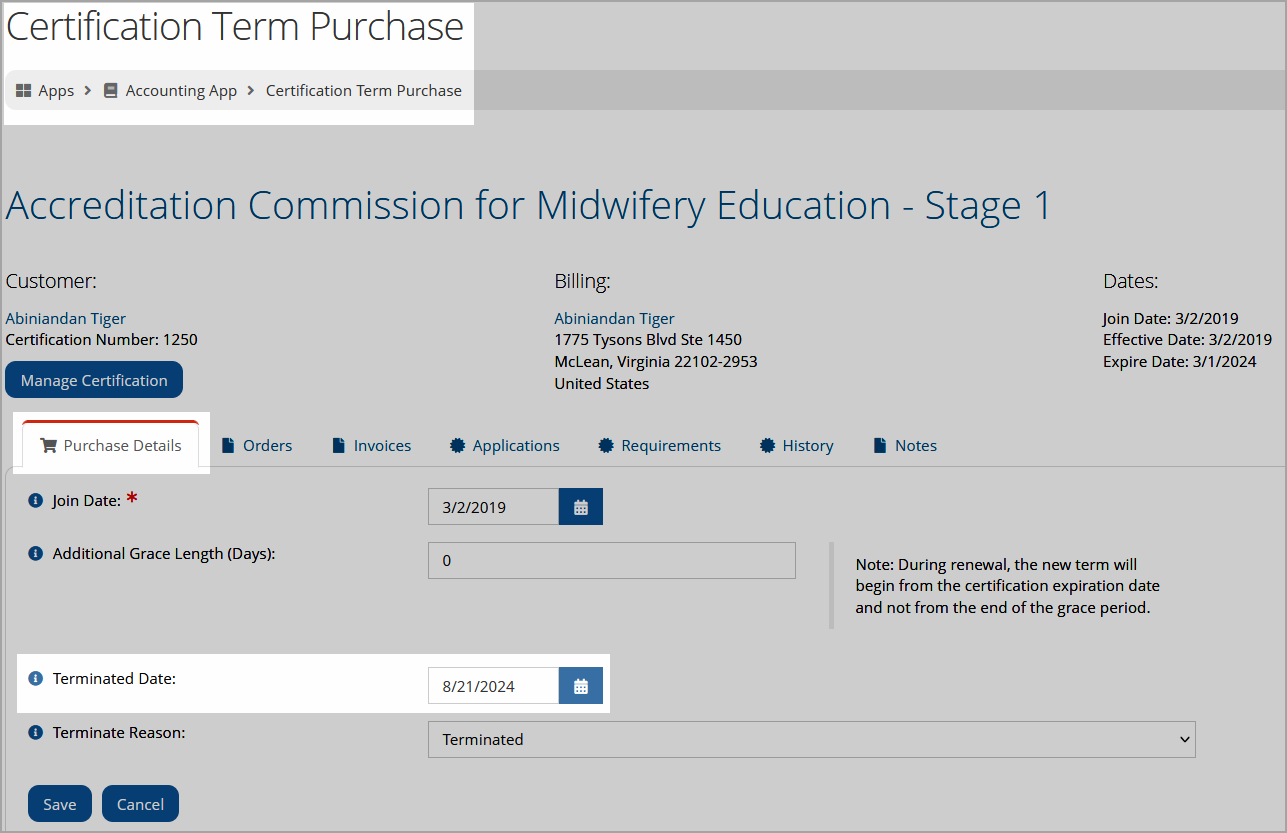Click the Manage Certification button
Image resolution: width=1287 pixels, height=833 pixels.
click(94, 380)
